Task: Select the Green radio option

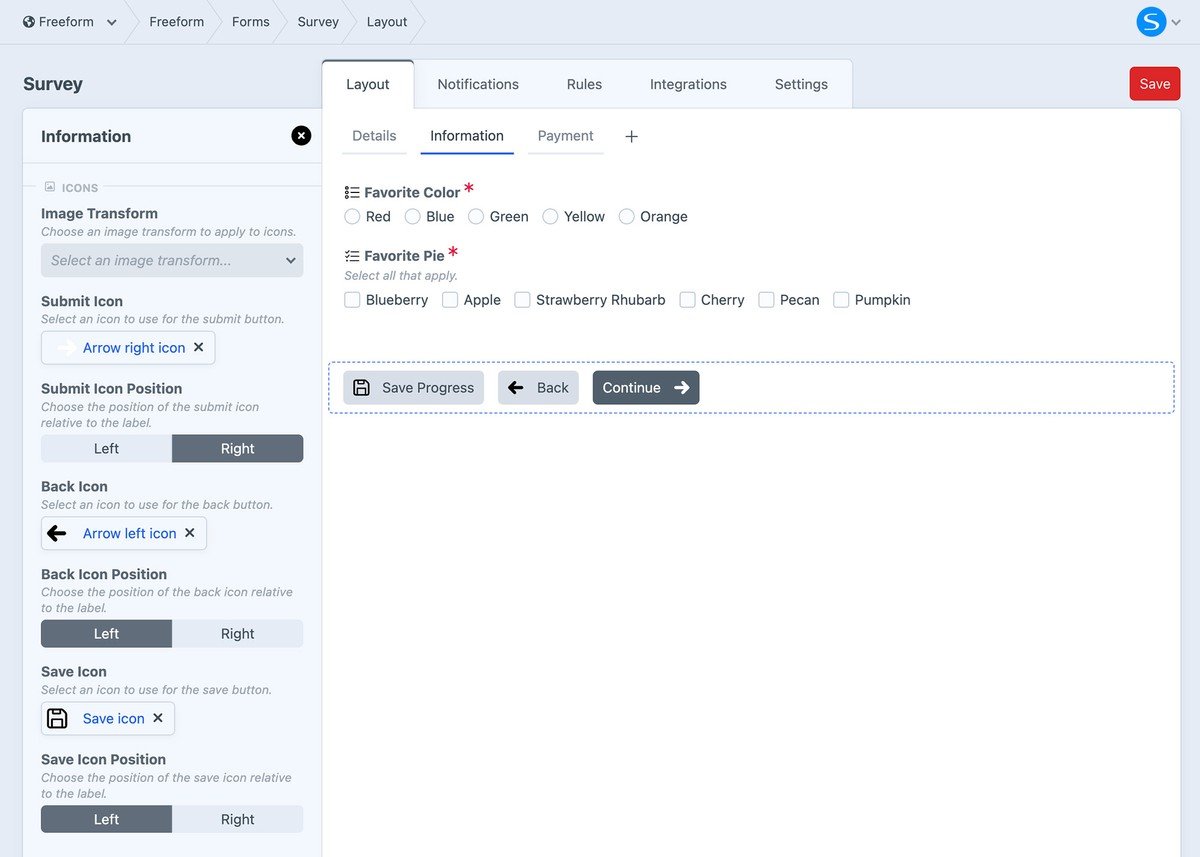Action: 476,216
